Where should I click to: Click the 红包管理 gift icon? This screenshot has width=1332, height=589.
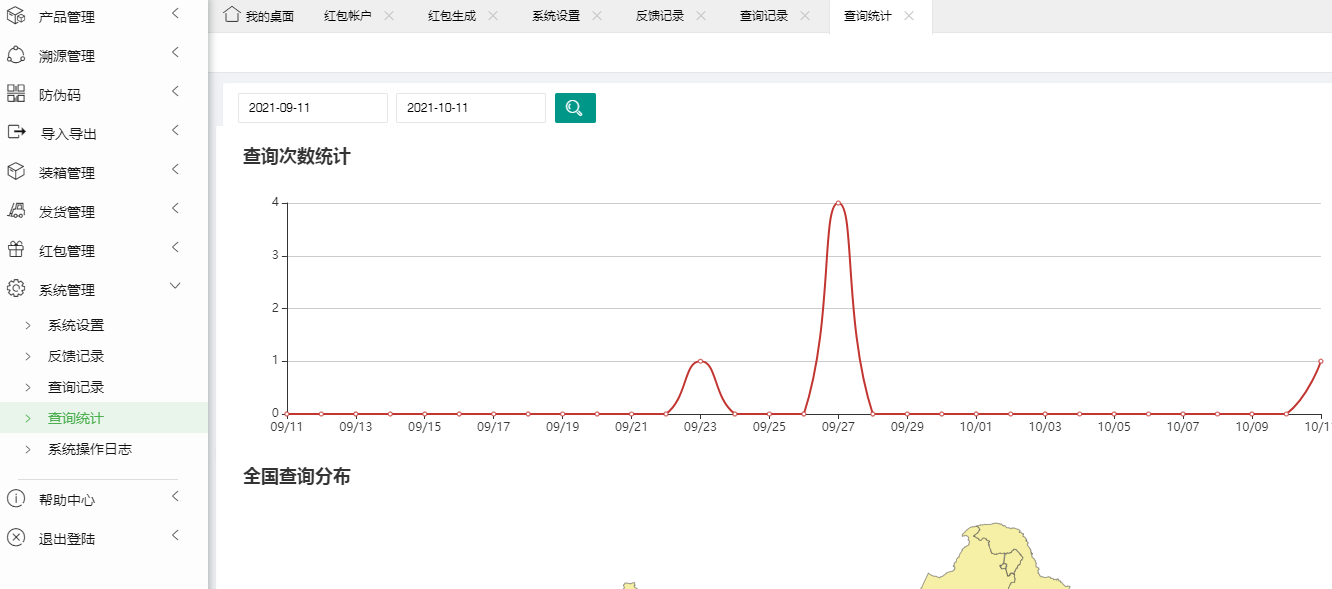[x=16, y=250]
